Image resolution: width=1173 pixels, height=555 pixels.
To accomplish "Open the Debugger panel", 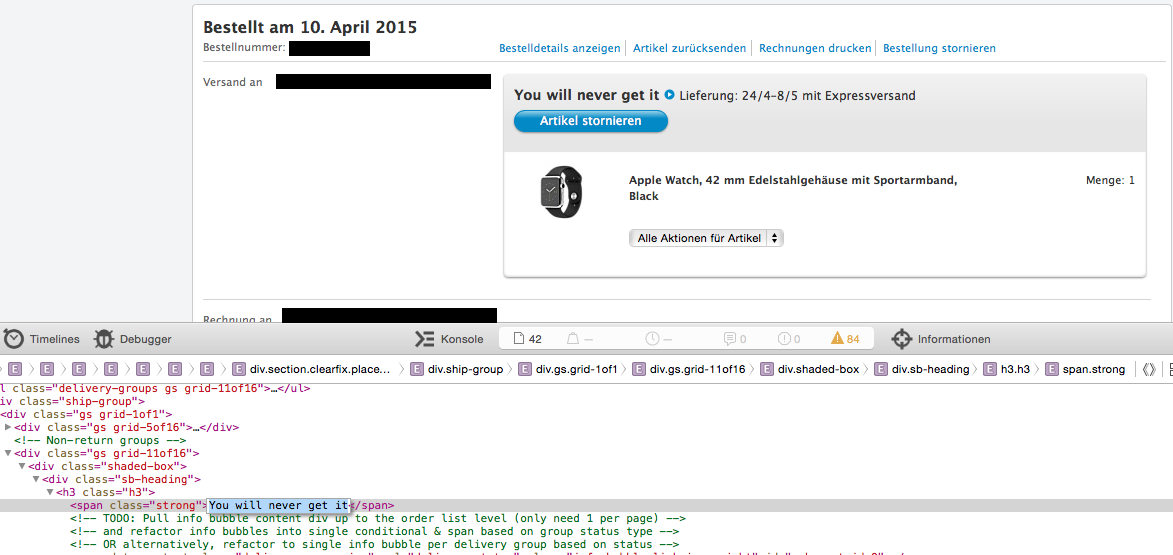I will [132, 339].
